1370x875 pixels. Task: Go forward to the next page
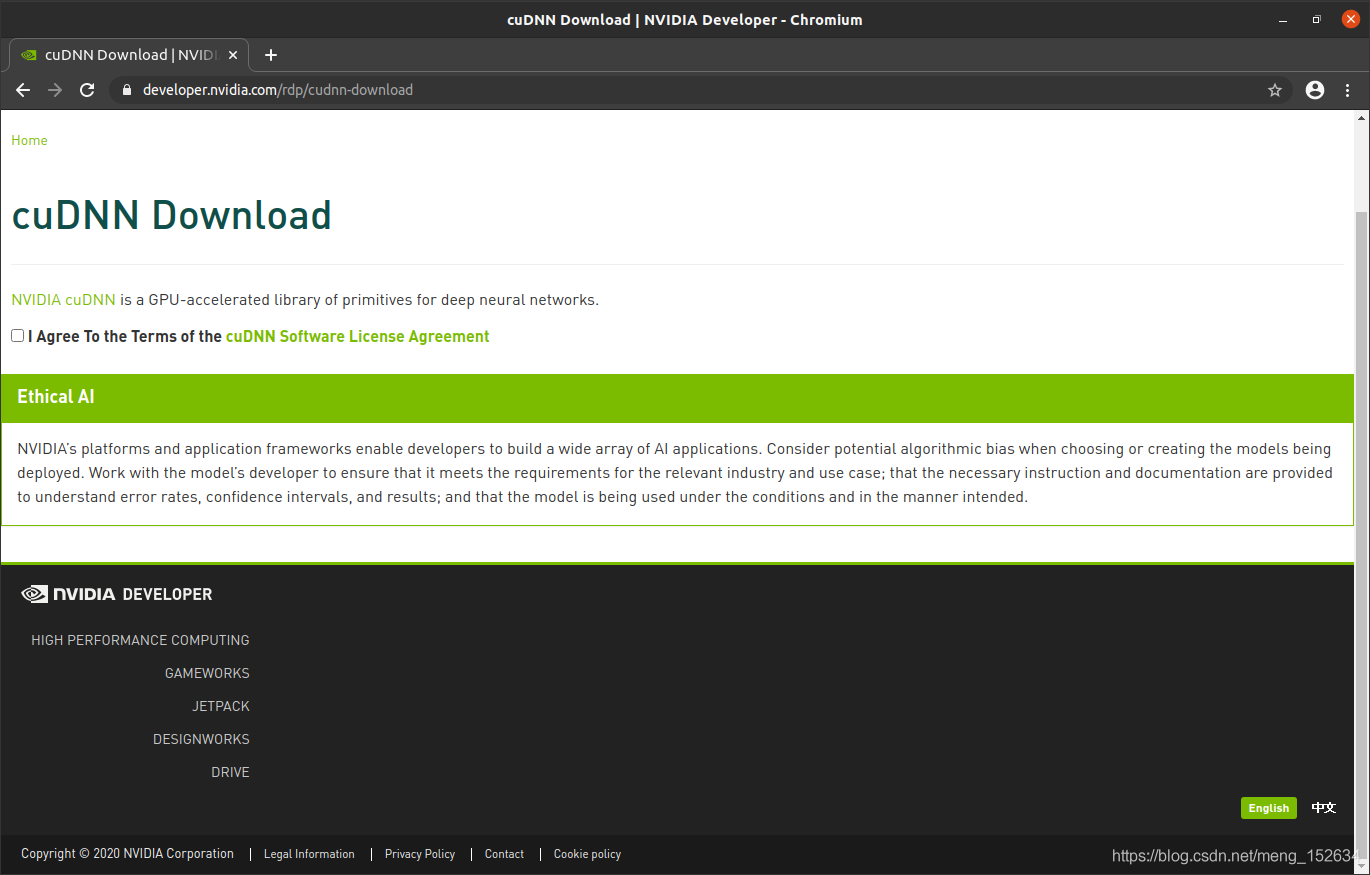pyautogui.click(x=55, y=90)
